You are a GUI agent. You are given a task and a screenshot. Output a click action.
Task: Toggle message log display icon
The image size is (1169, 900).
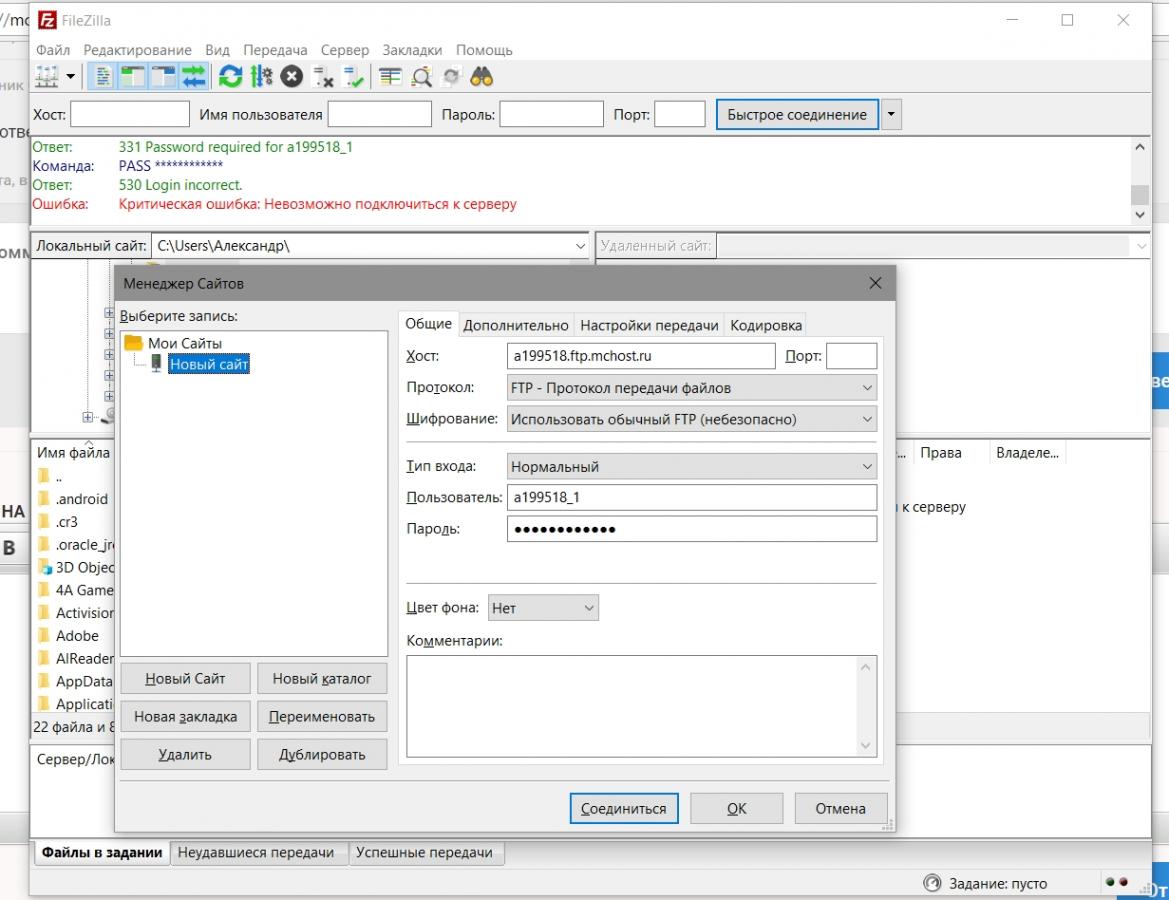pyautogui.click(x=102, y=76)
